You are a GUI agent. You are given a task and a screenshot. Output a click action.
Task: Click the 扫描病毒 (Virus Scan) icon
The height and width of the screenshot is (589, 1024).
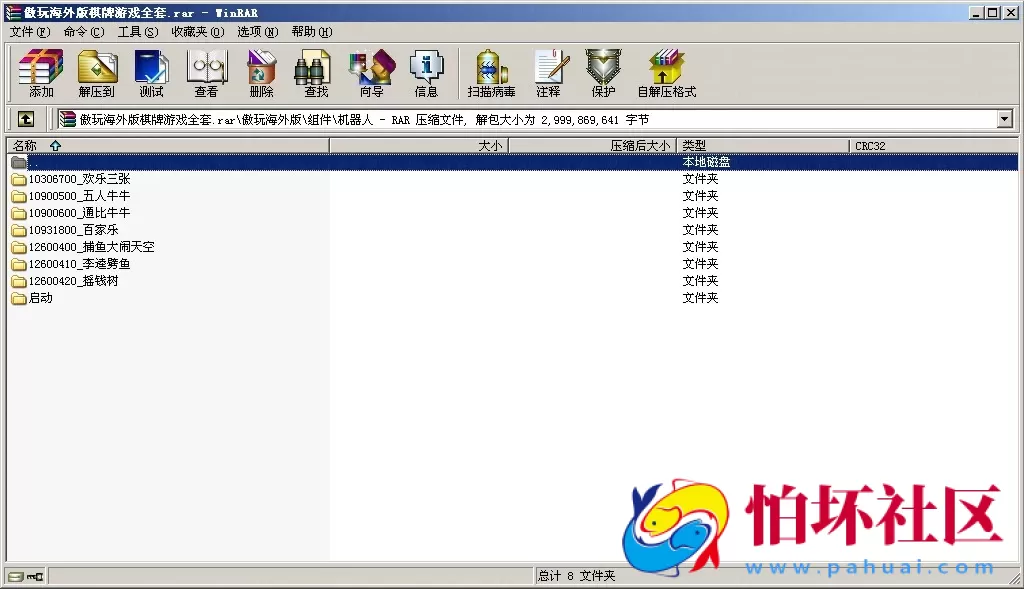tap(489, 72)
